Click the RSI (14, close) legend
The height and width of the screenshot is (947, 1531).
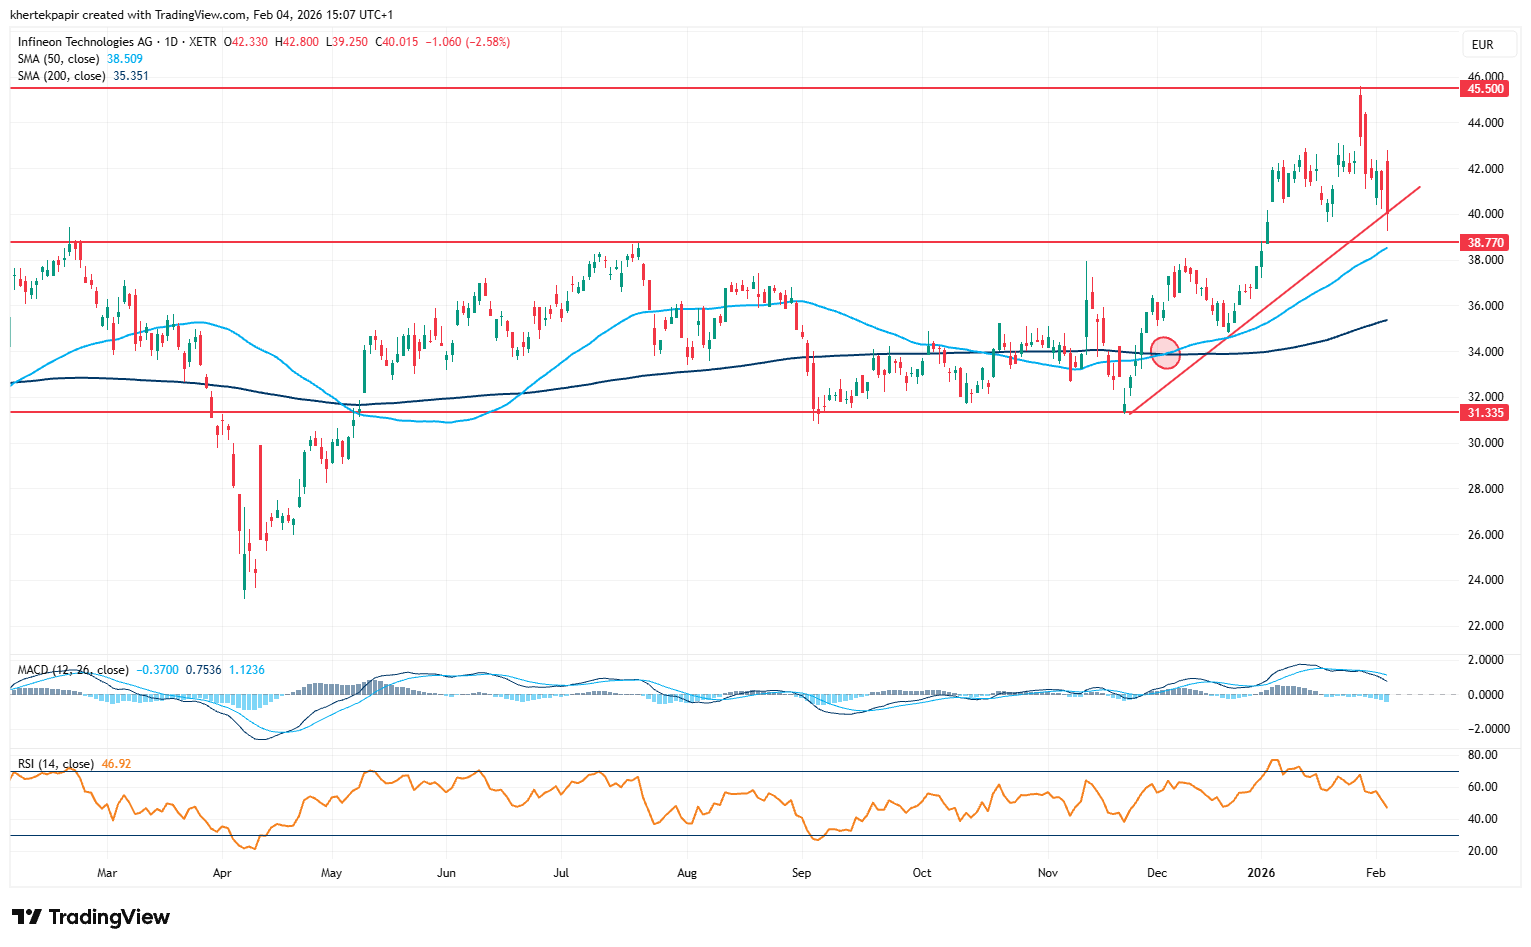tap(55, 764)
